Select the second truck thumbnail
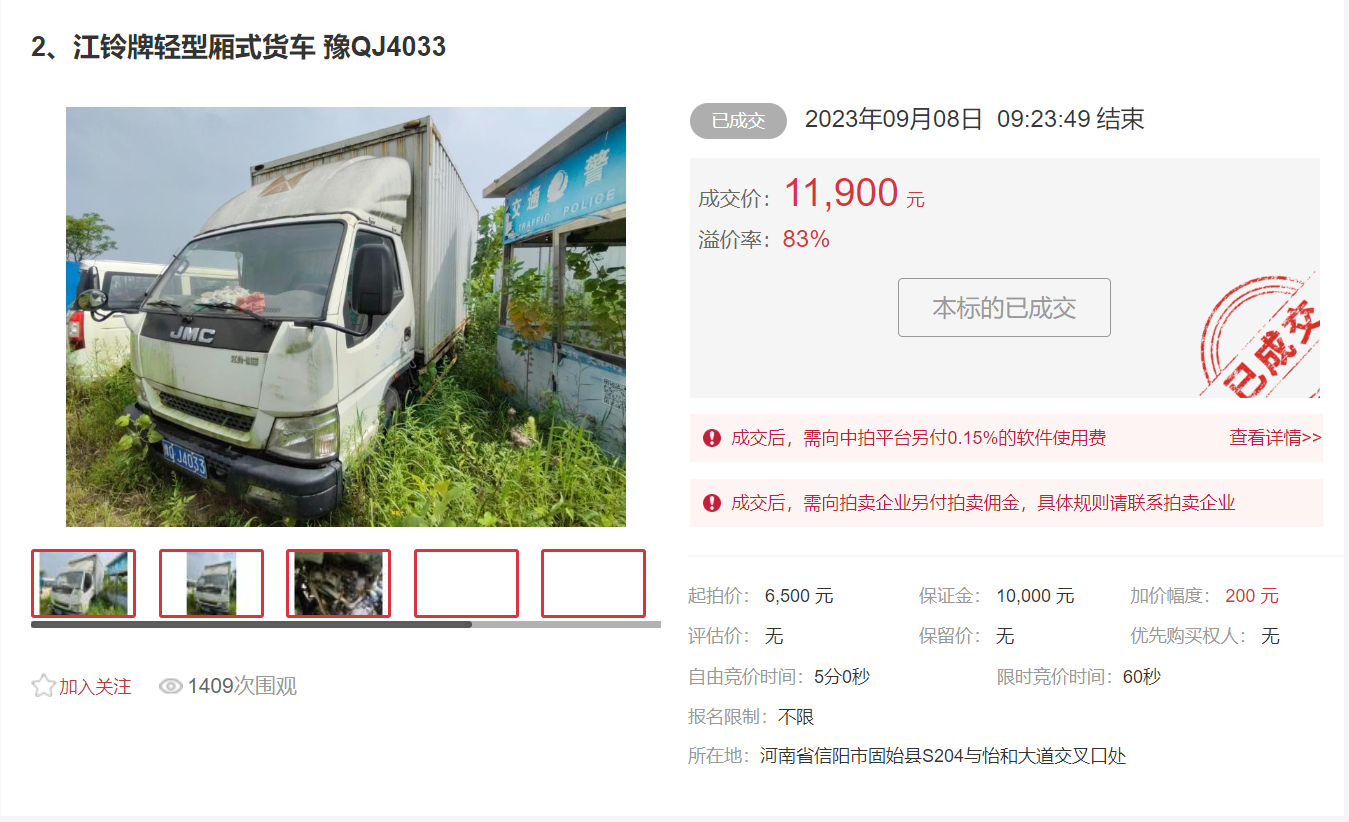This screenshot has height=822, width=1349. coord(211,583)
